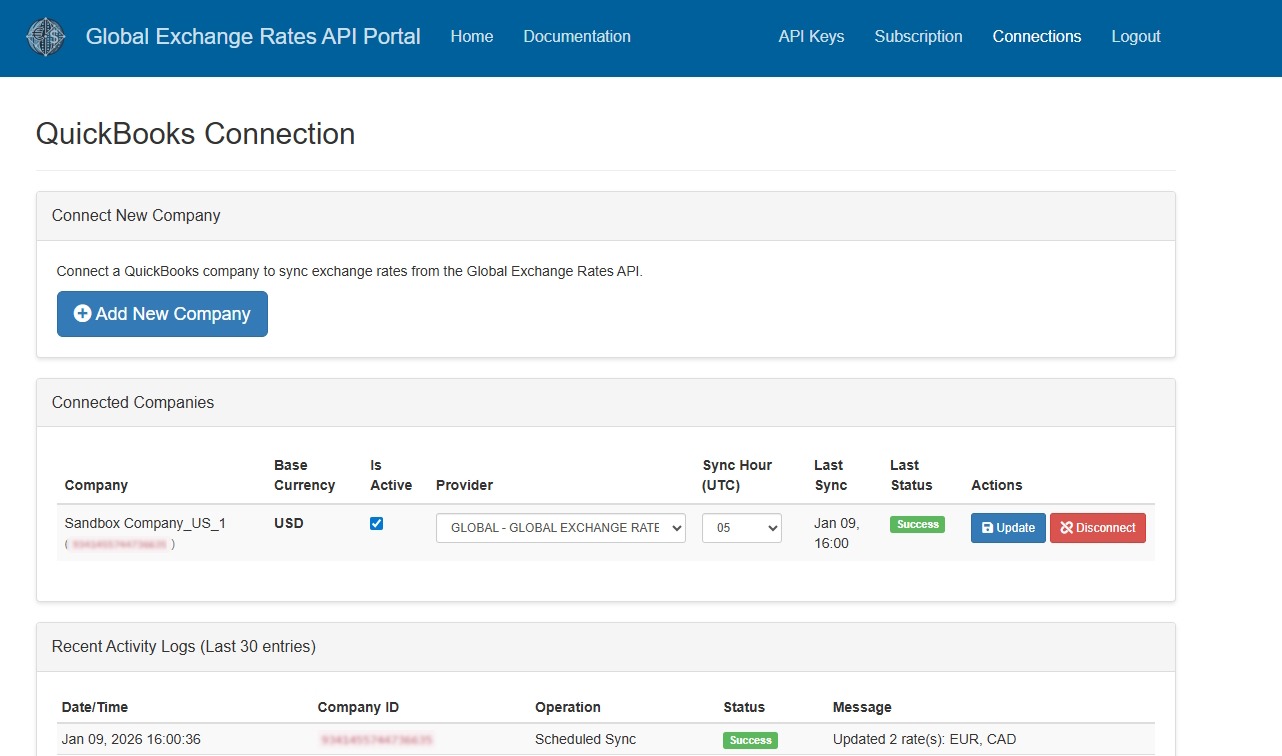Click the Update button
The image size is (1282, 756).
1008,528
